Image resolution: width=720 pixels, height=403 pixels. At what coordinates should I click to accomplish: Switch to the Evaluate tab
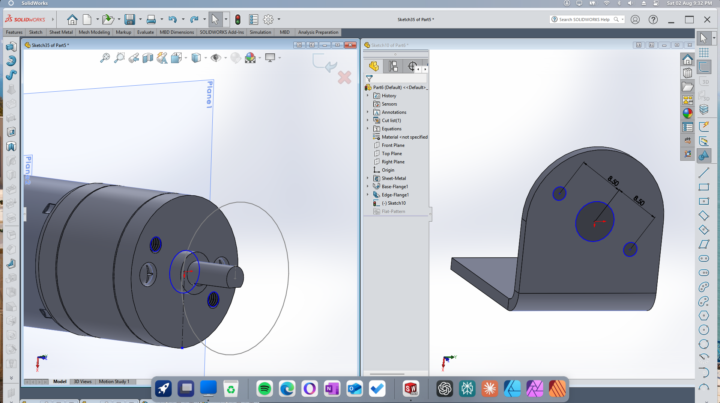[145, 32]
